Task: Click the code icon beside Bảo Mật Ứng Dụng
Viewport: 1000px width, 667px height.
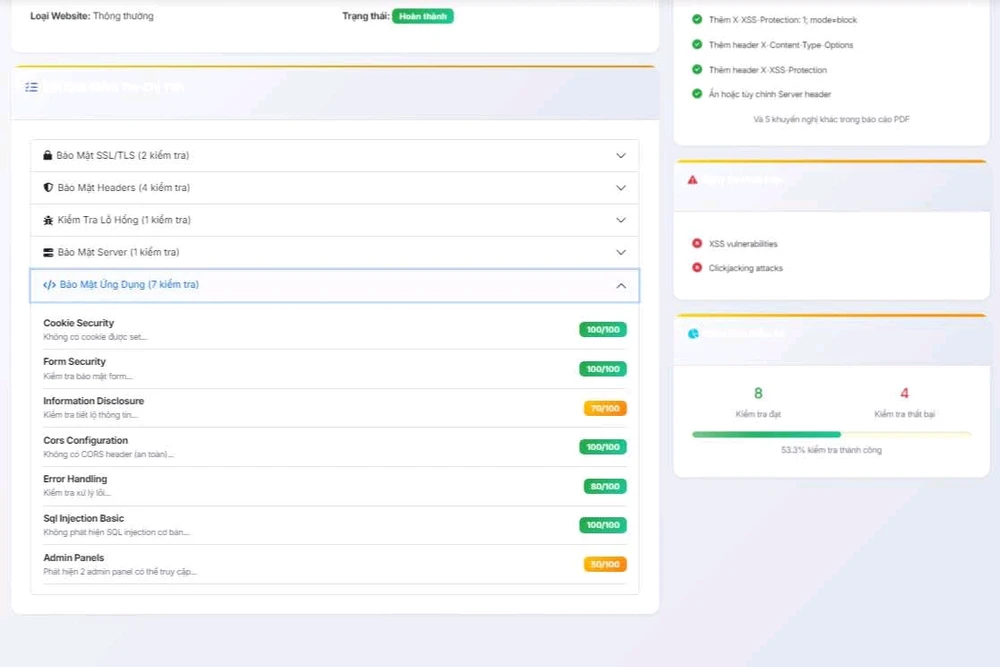Action: click(49, 285)
